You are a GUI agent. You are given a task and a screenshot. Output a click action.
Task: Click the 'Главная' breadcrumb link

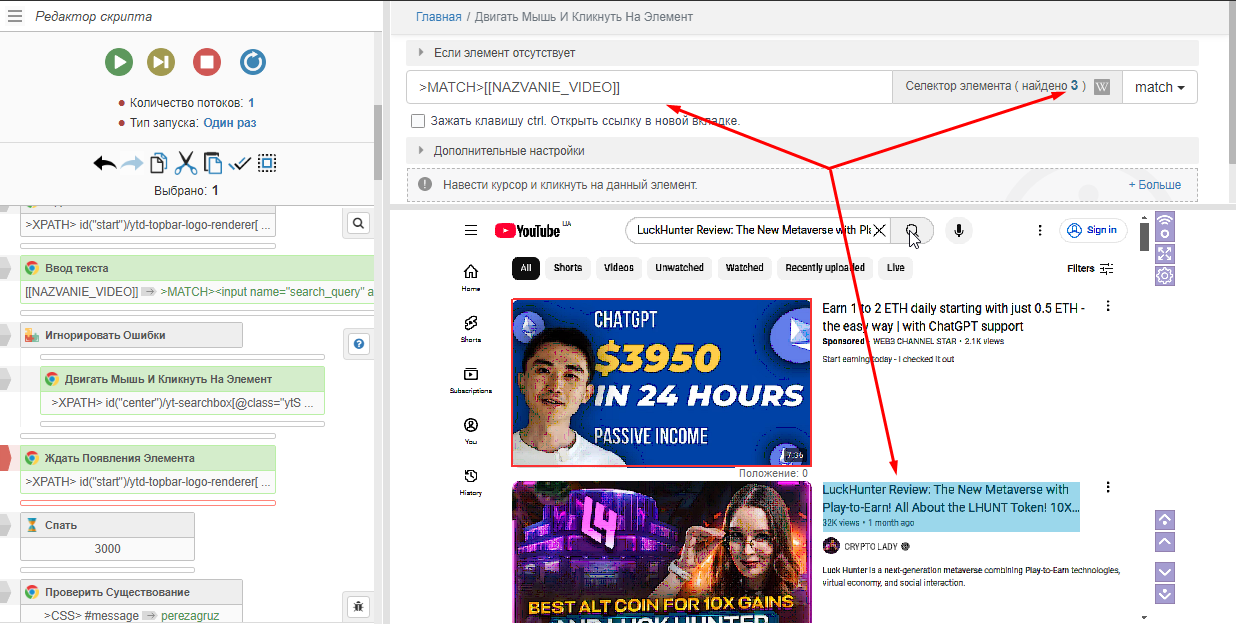click(439, 17)
